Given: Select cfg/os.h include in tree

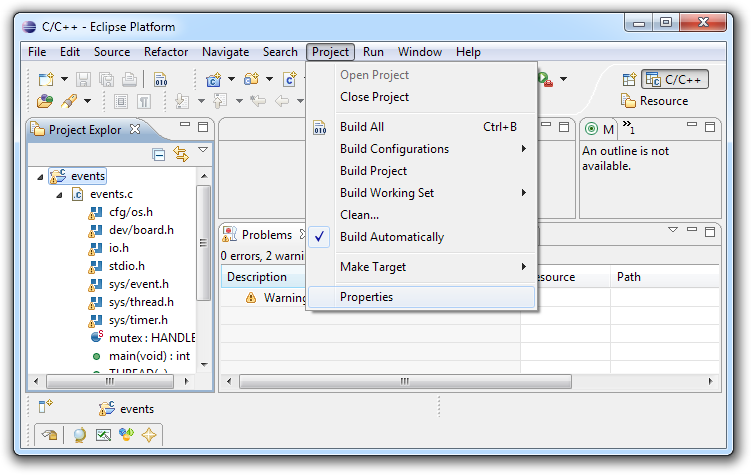Looking at the screenshot, I should [130, 212].
